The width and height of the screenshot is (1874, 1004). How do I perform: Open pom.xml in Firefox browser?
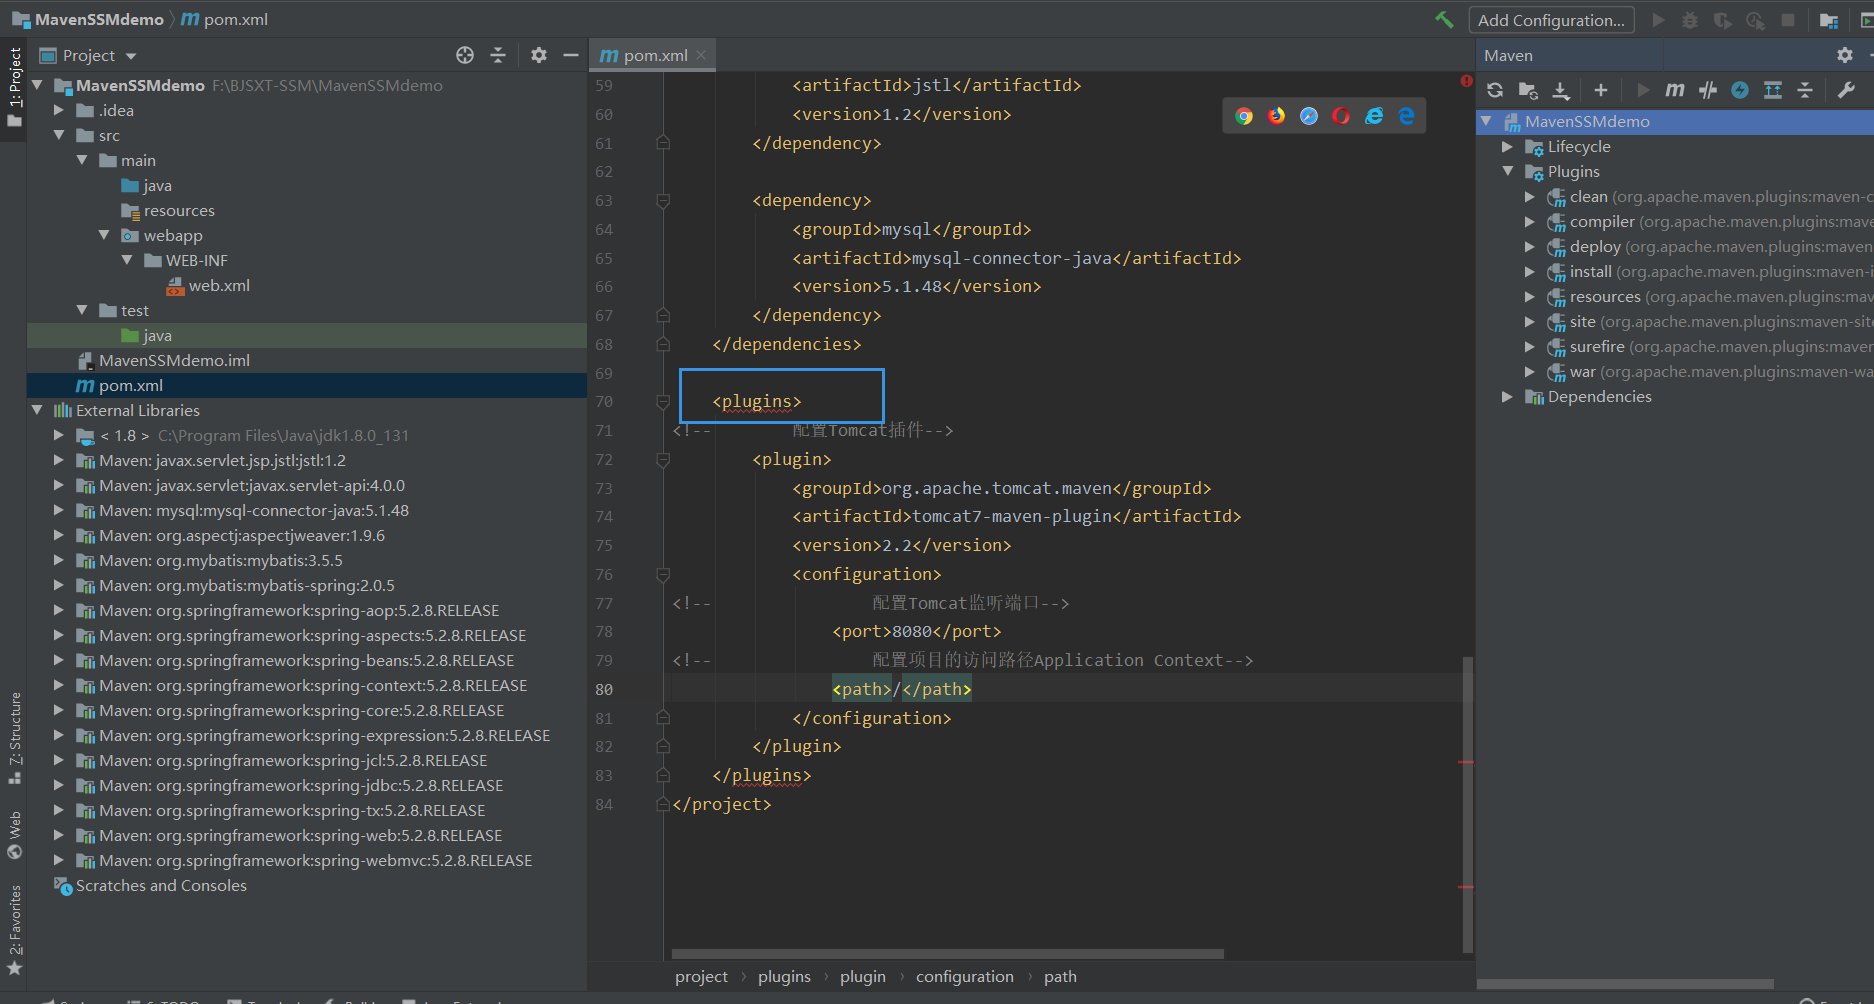point(1277,116)
